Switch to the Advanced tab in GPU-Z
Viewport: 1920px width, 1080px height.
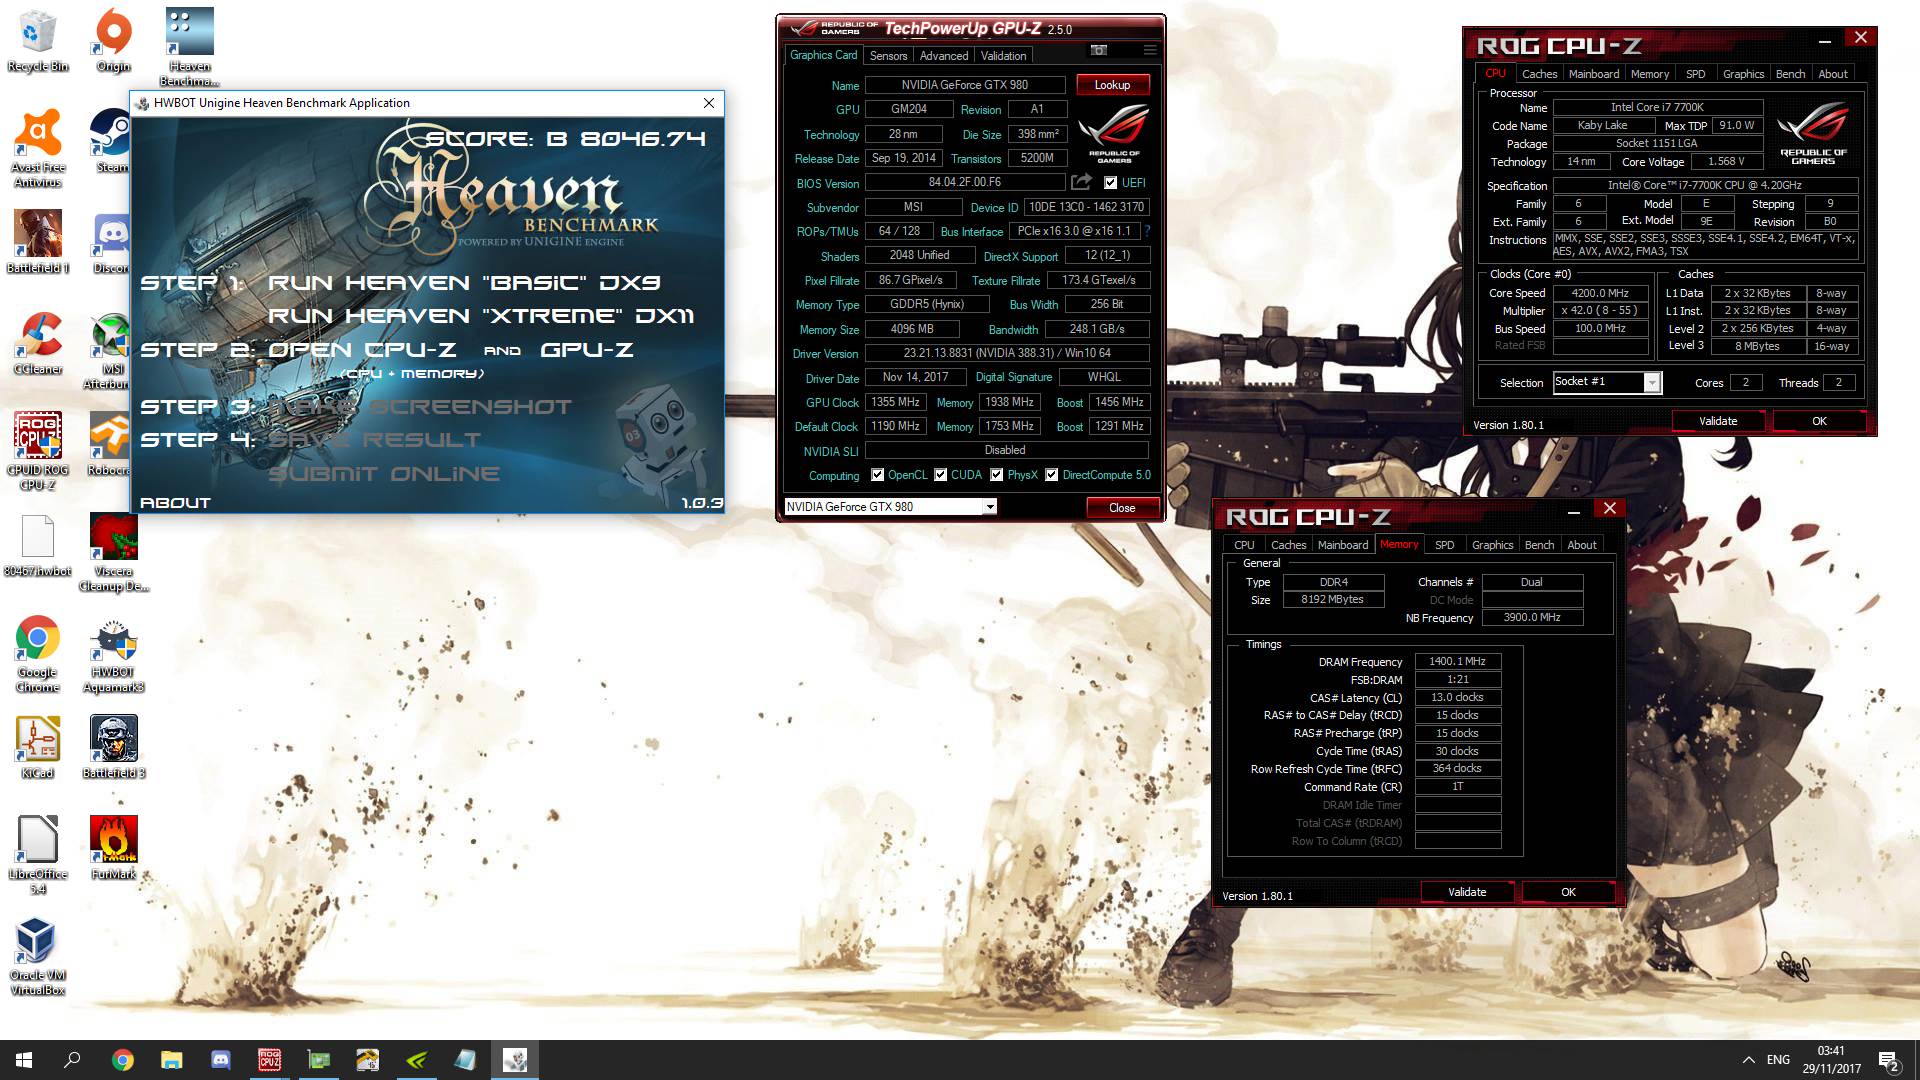click(x=944, y=56)
